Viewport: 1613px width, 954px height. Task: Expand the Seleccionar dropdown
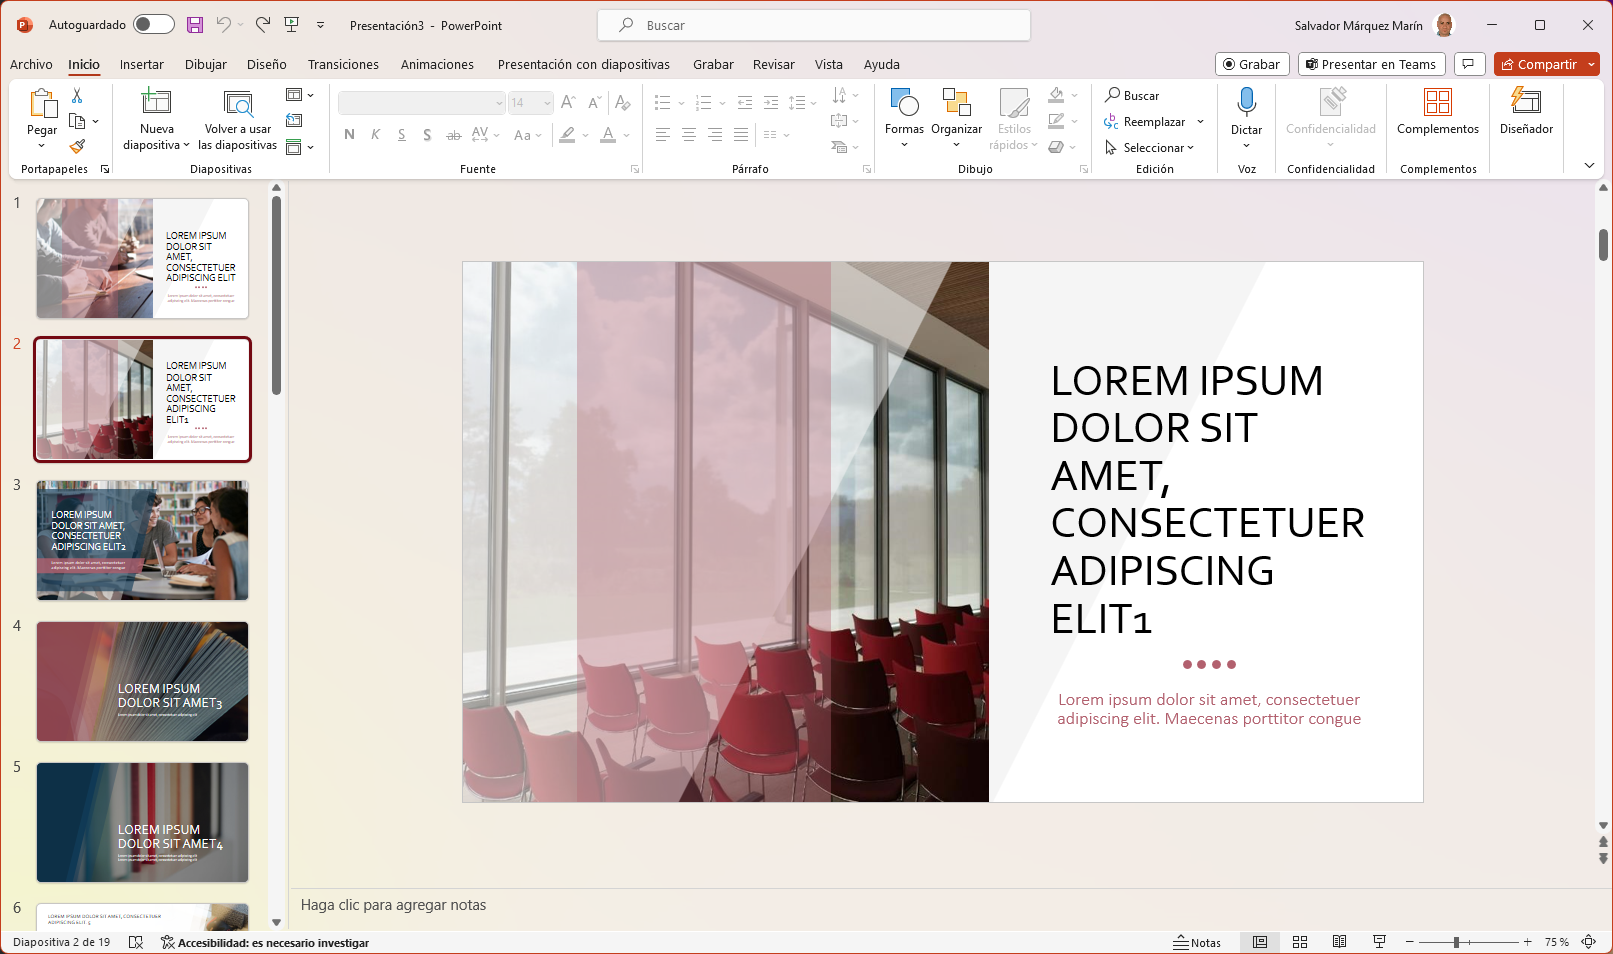[1191, 148]
